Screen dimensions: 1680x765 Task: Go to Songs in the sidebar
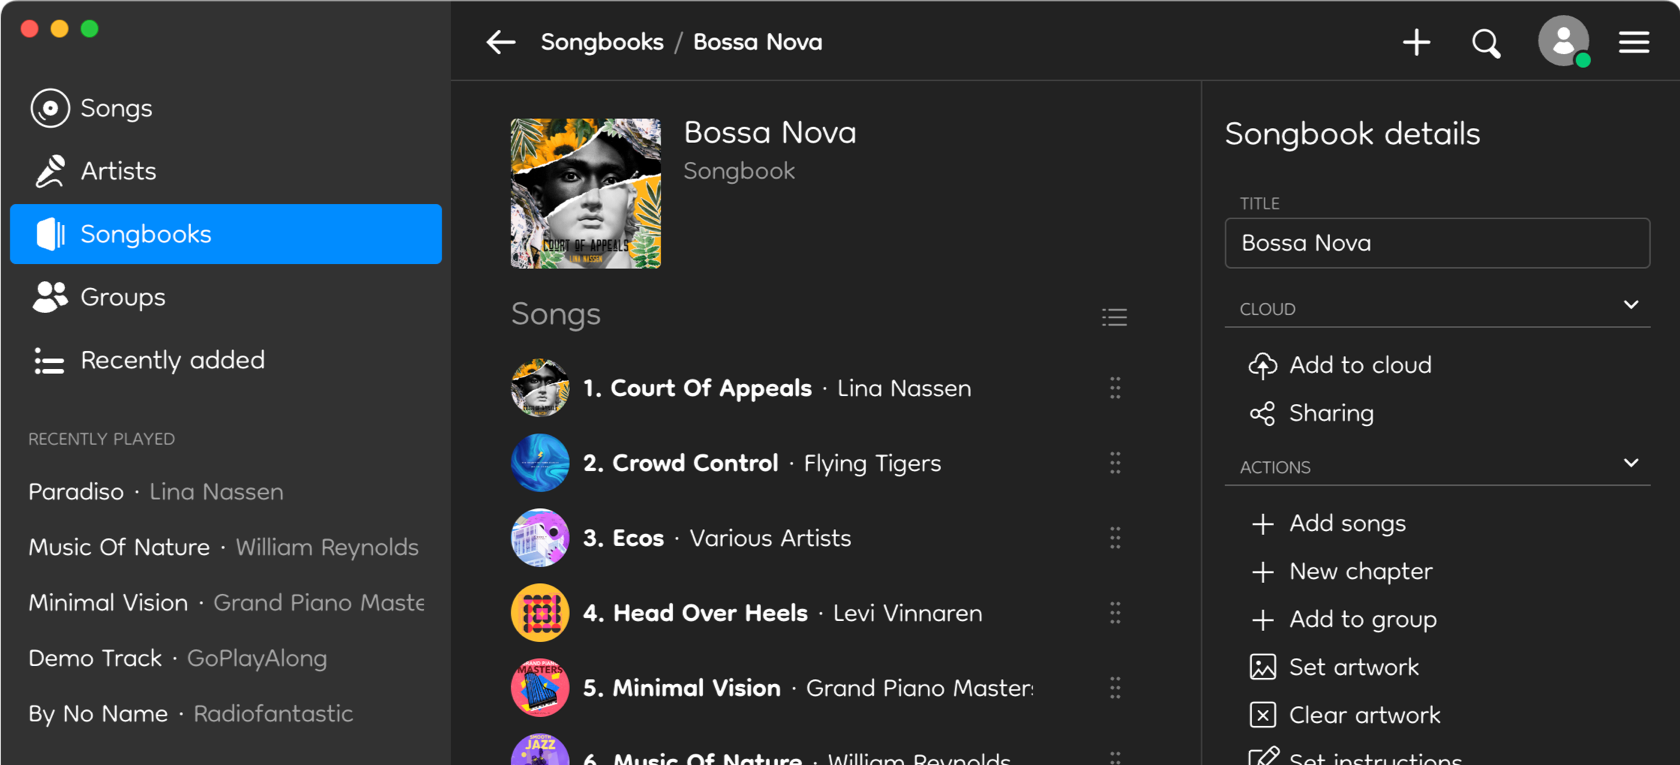[116, 108]
